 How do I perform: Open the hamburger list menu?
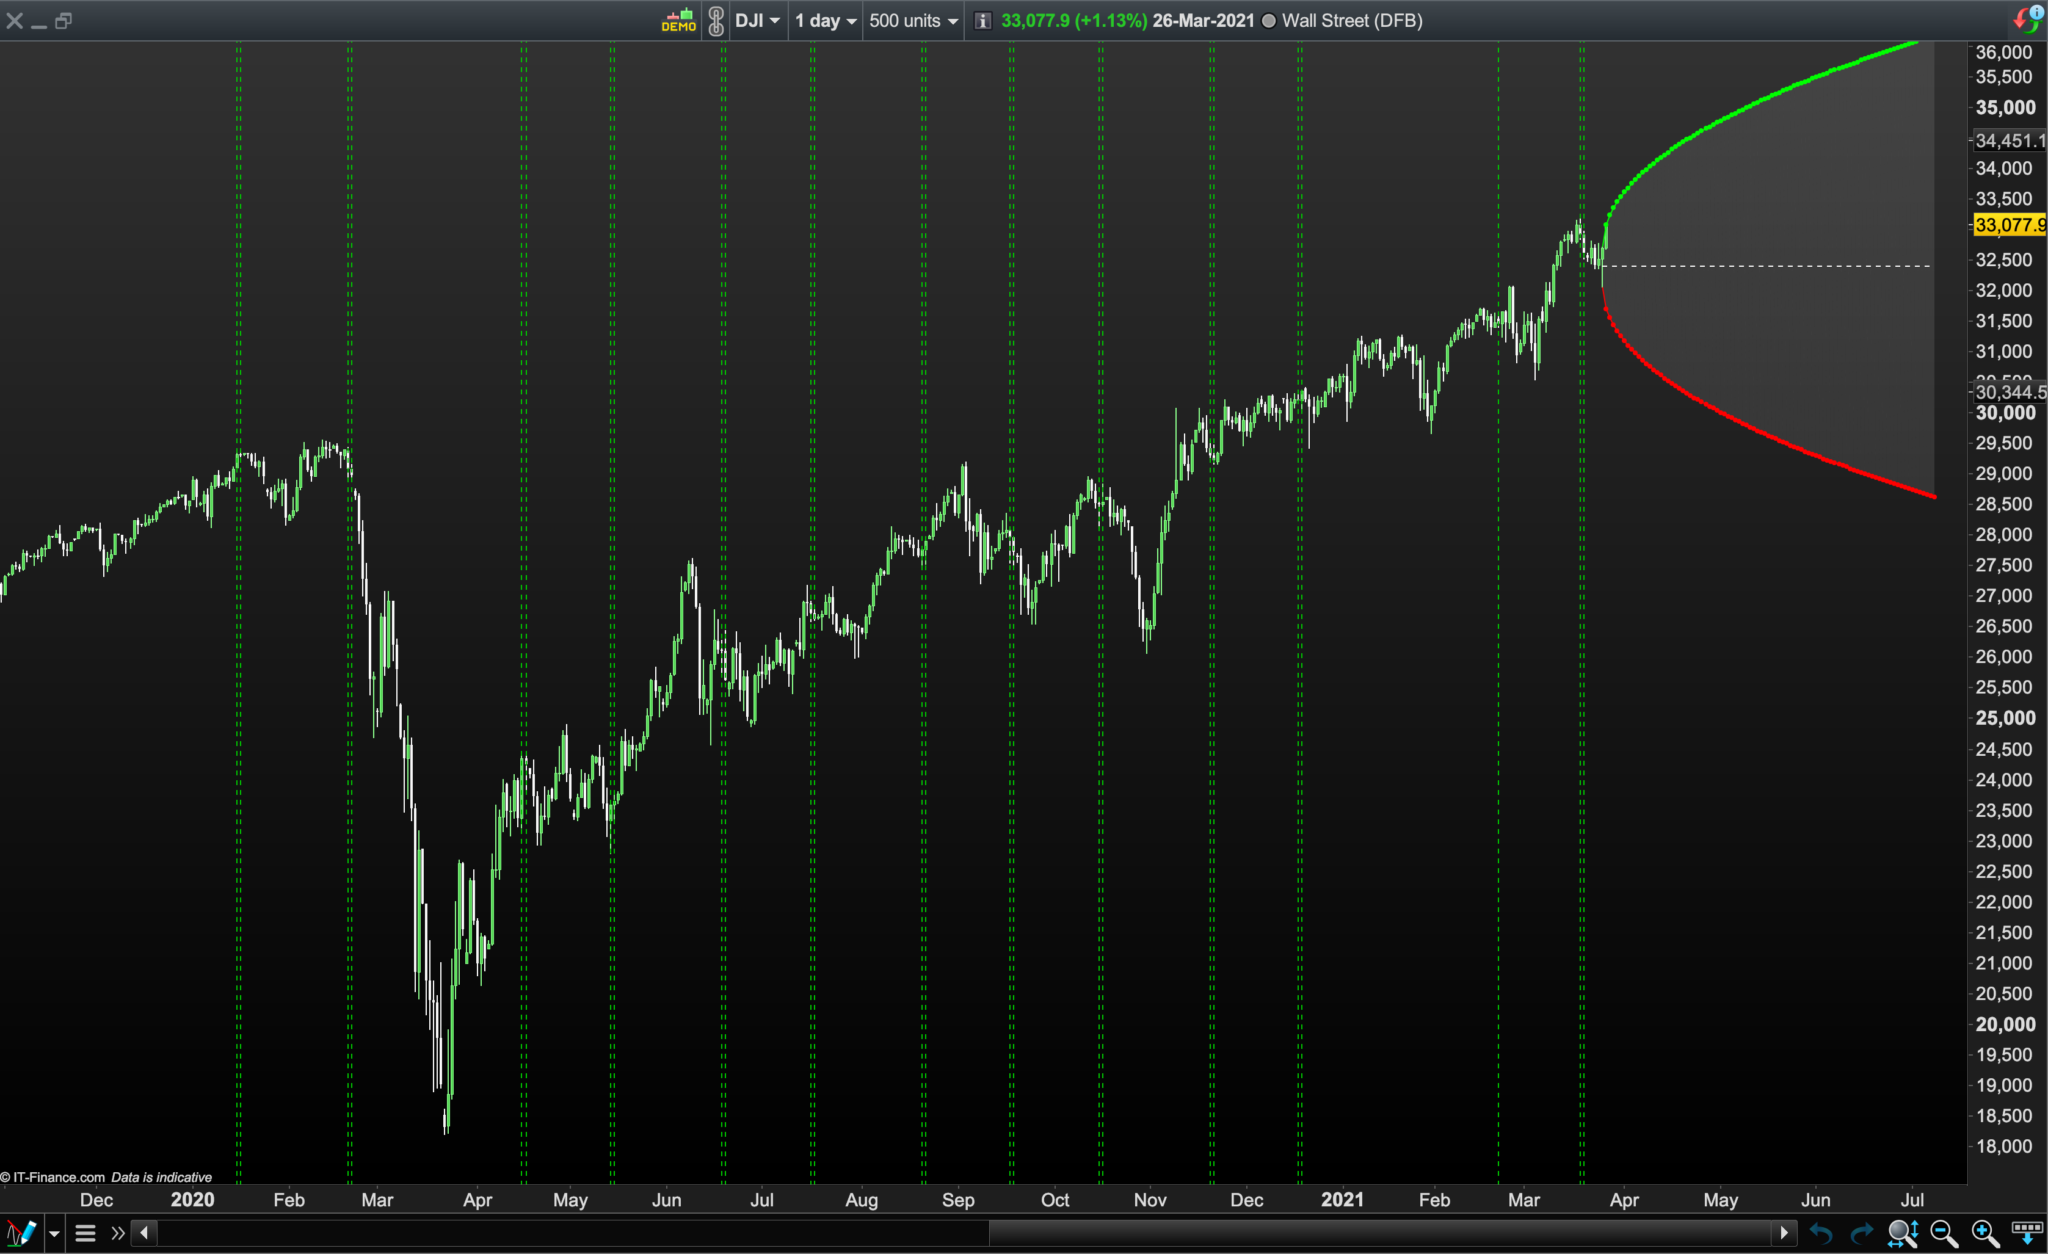coord(86,1233)
